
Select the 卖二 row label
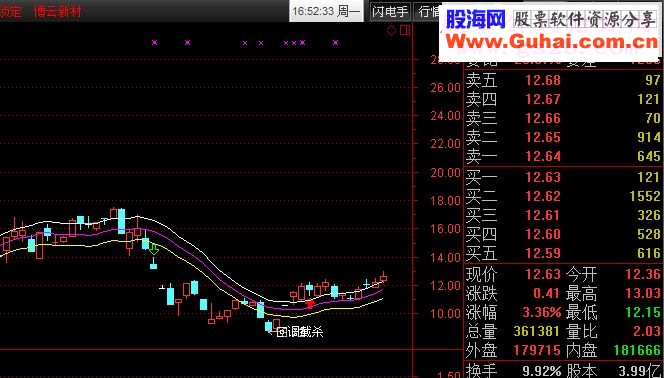[481, 138]
